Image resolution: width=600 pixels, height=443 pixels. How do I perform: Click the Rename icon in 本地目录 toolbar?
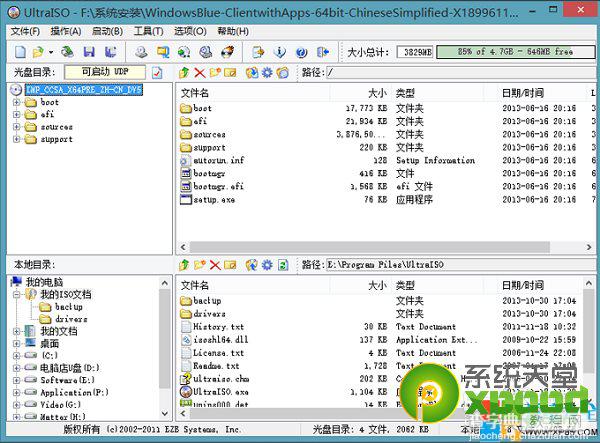pyautogui.click(x=230, y=265)
